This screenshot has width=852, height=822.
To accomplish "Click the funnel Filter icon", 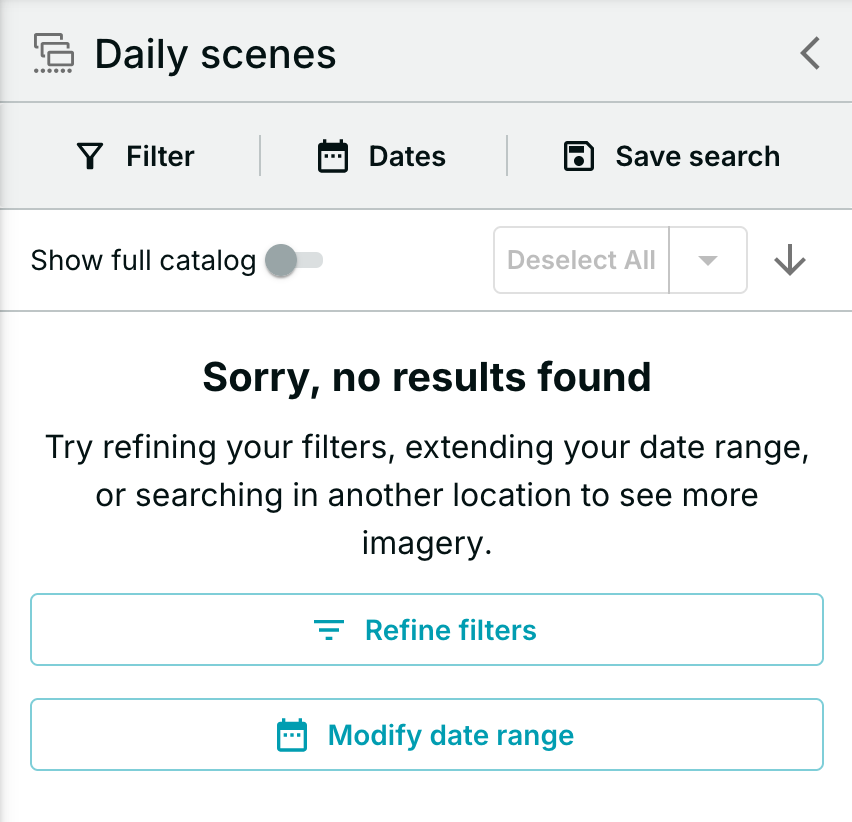I will point(90,156).
